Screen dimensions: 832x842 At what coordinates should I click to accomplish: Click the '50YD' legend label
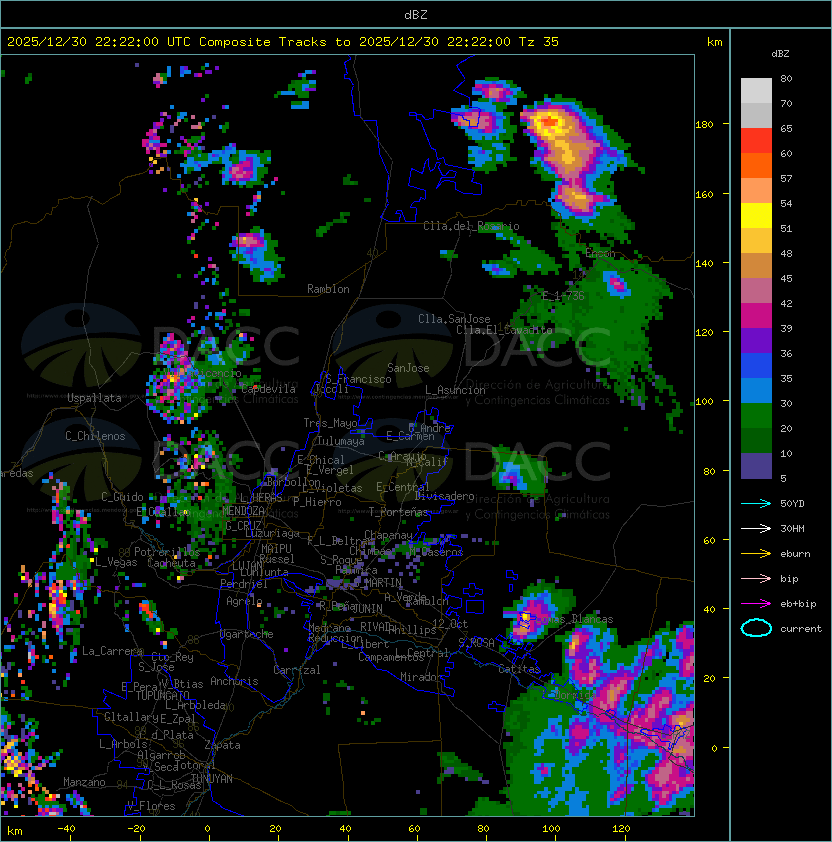[x=792, y=503]
